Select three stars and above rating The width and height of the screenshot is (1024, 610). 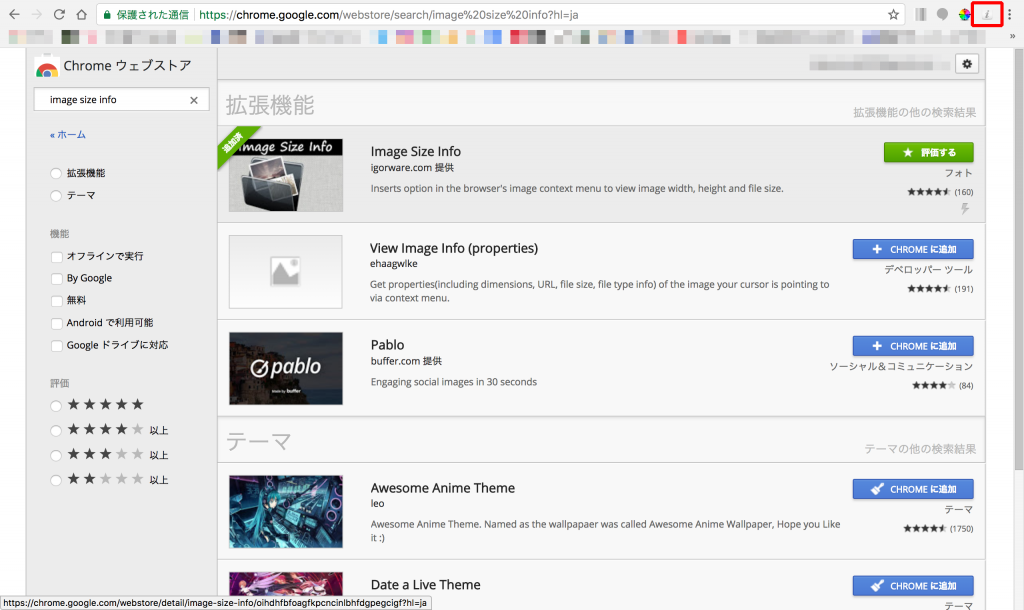[x=56, y=455]
